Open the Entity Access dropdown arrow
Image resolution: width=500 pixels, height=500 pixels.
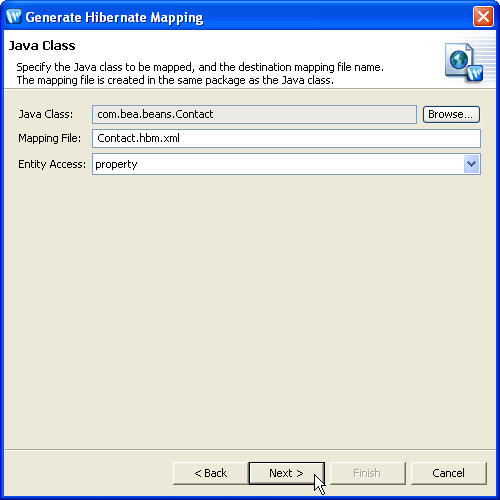[471, 164]
